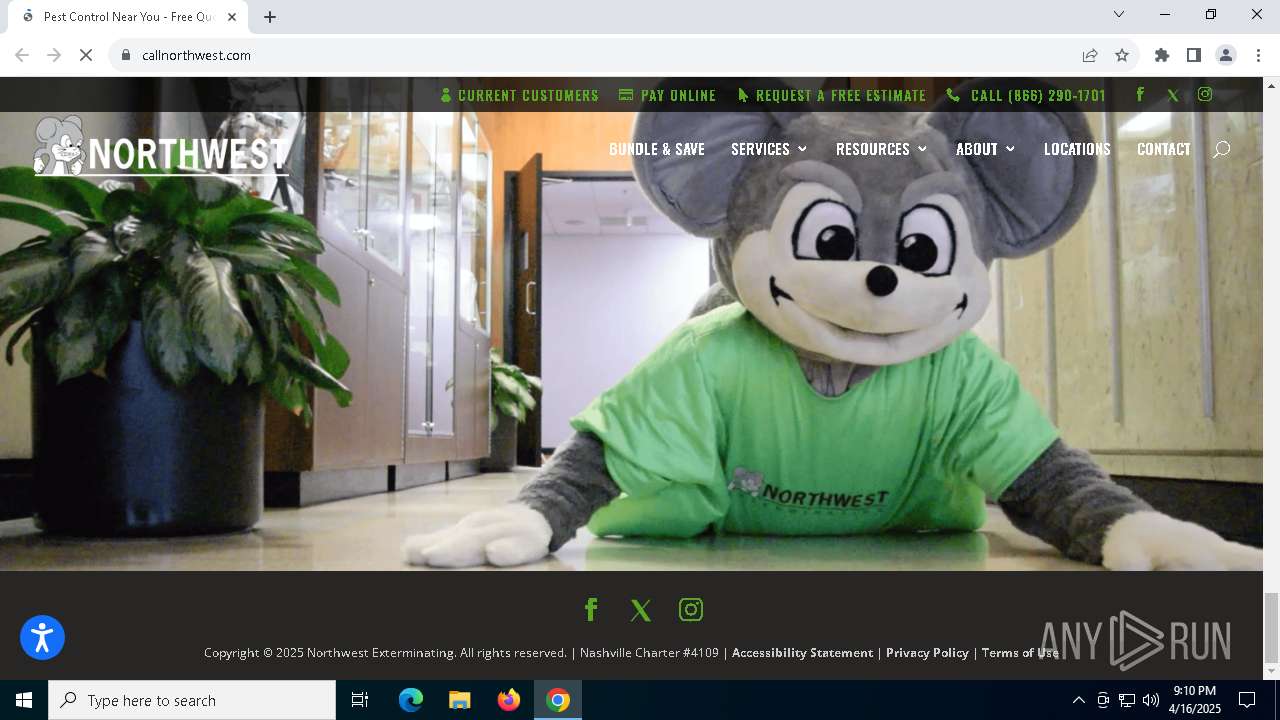Open the header Instagram icon

(1205, 95)
